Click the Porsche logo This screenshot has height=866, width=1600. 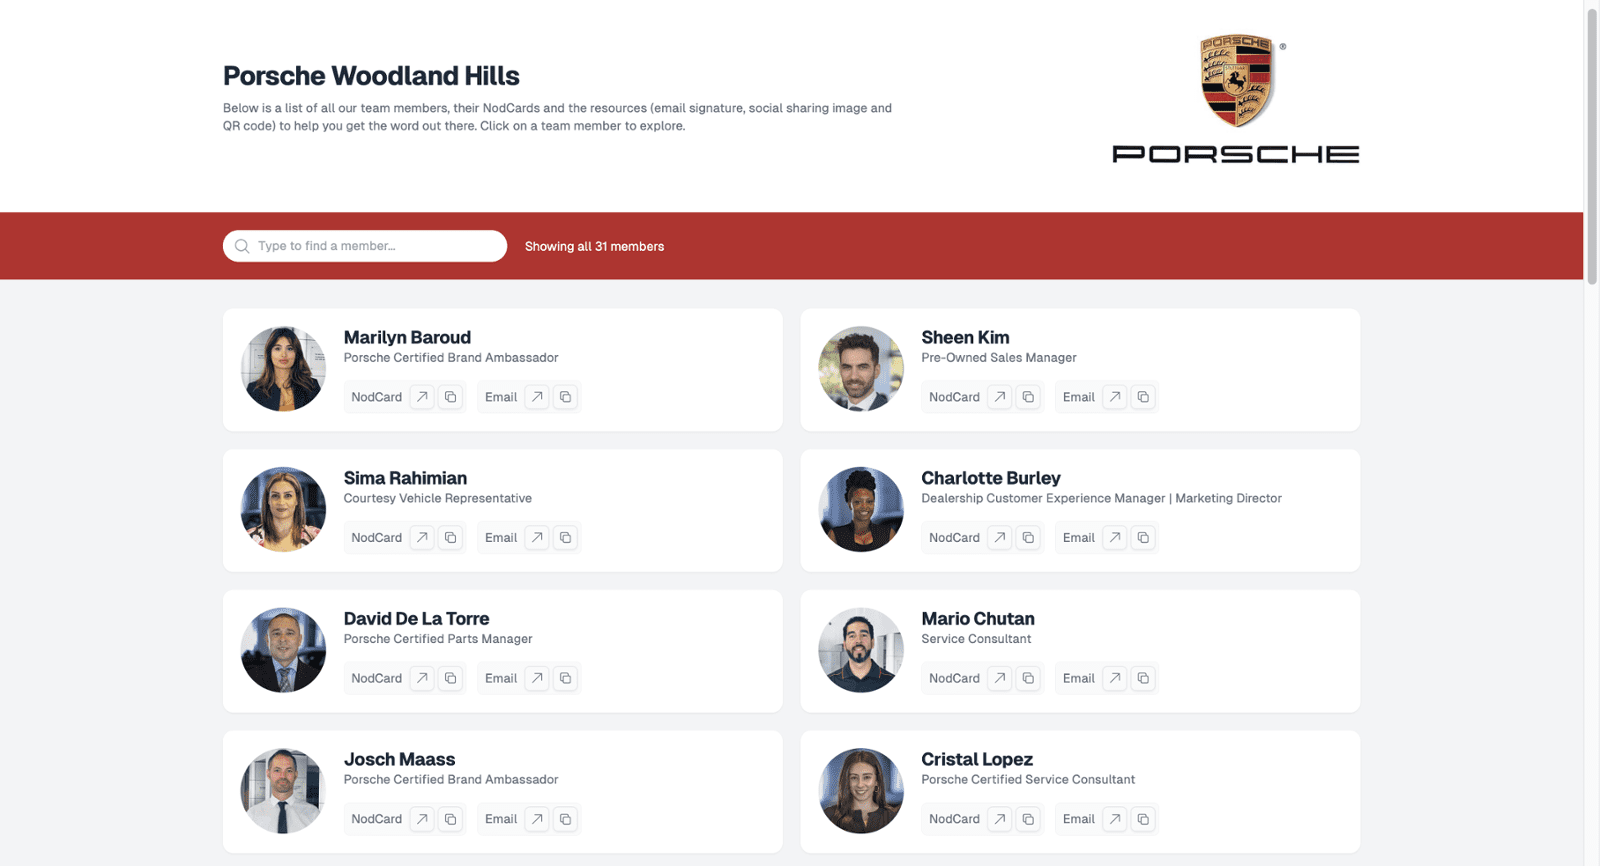(x=1236, y=98)
